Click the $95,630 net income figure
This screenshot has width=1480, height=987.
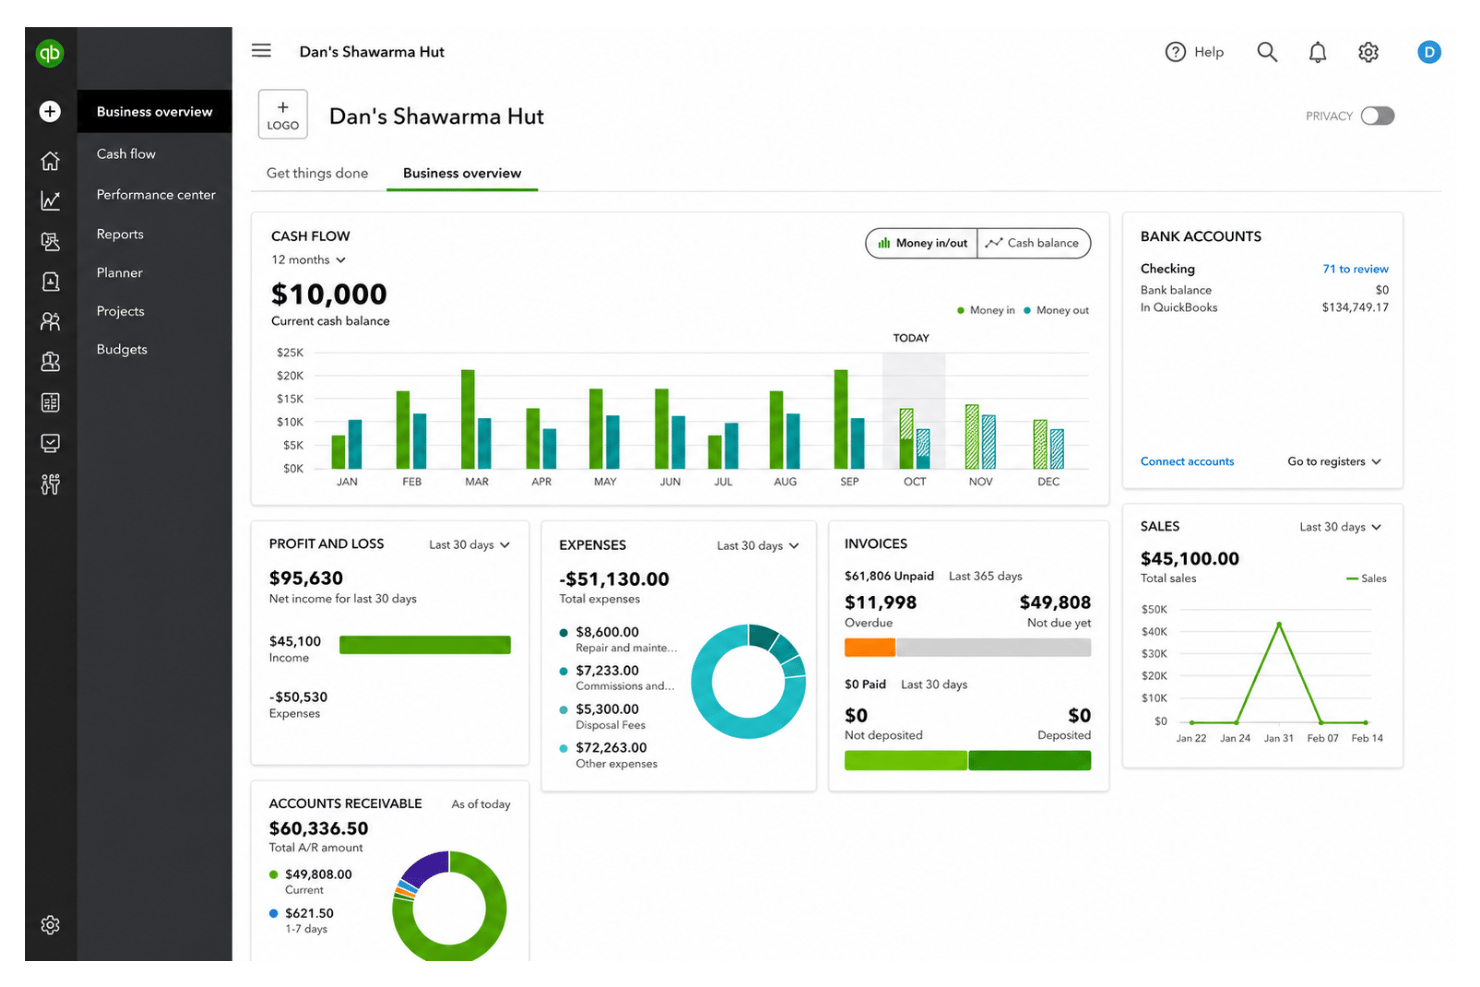click(x=306, y=578)
